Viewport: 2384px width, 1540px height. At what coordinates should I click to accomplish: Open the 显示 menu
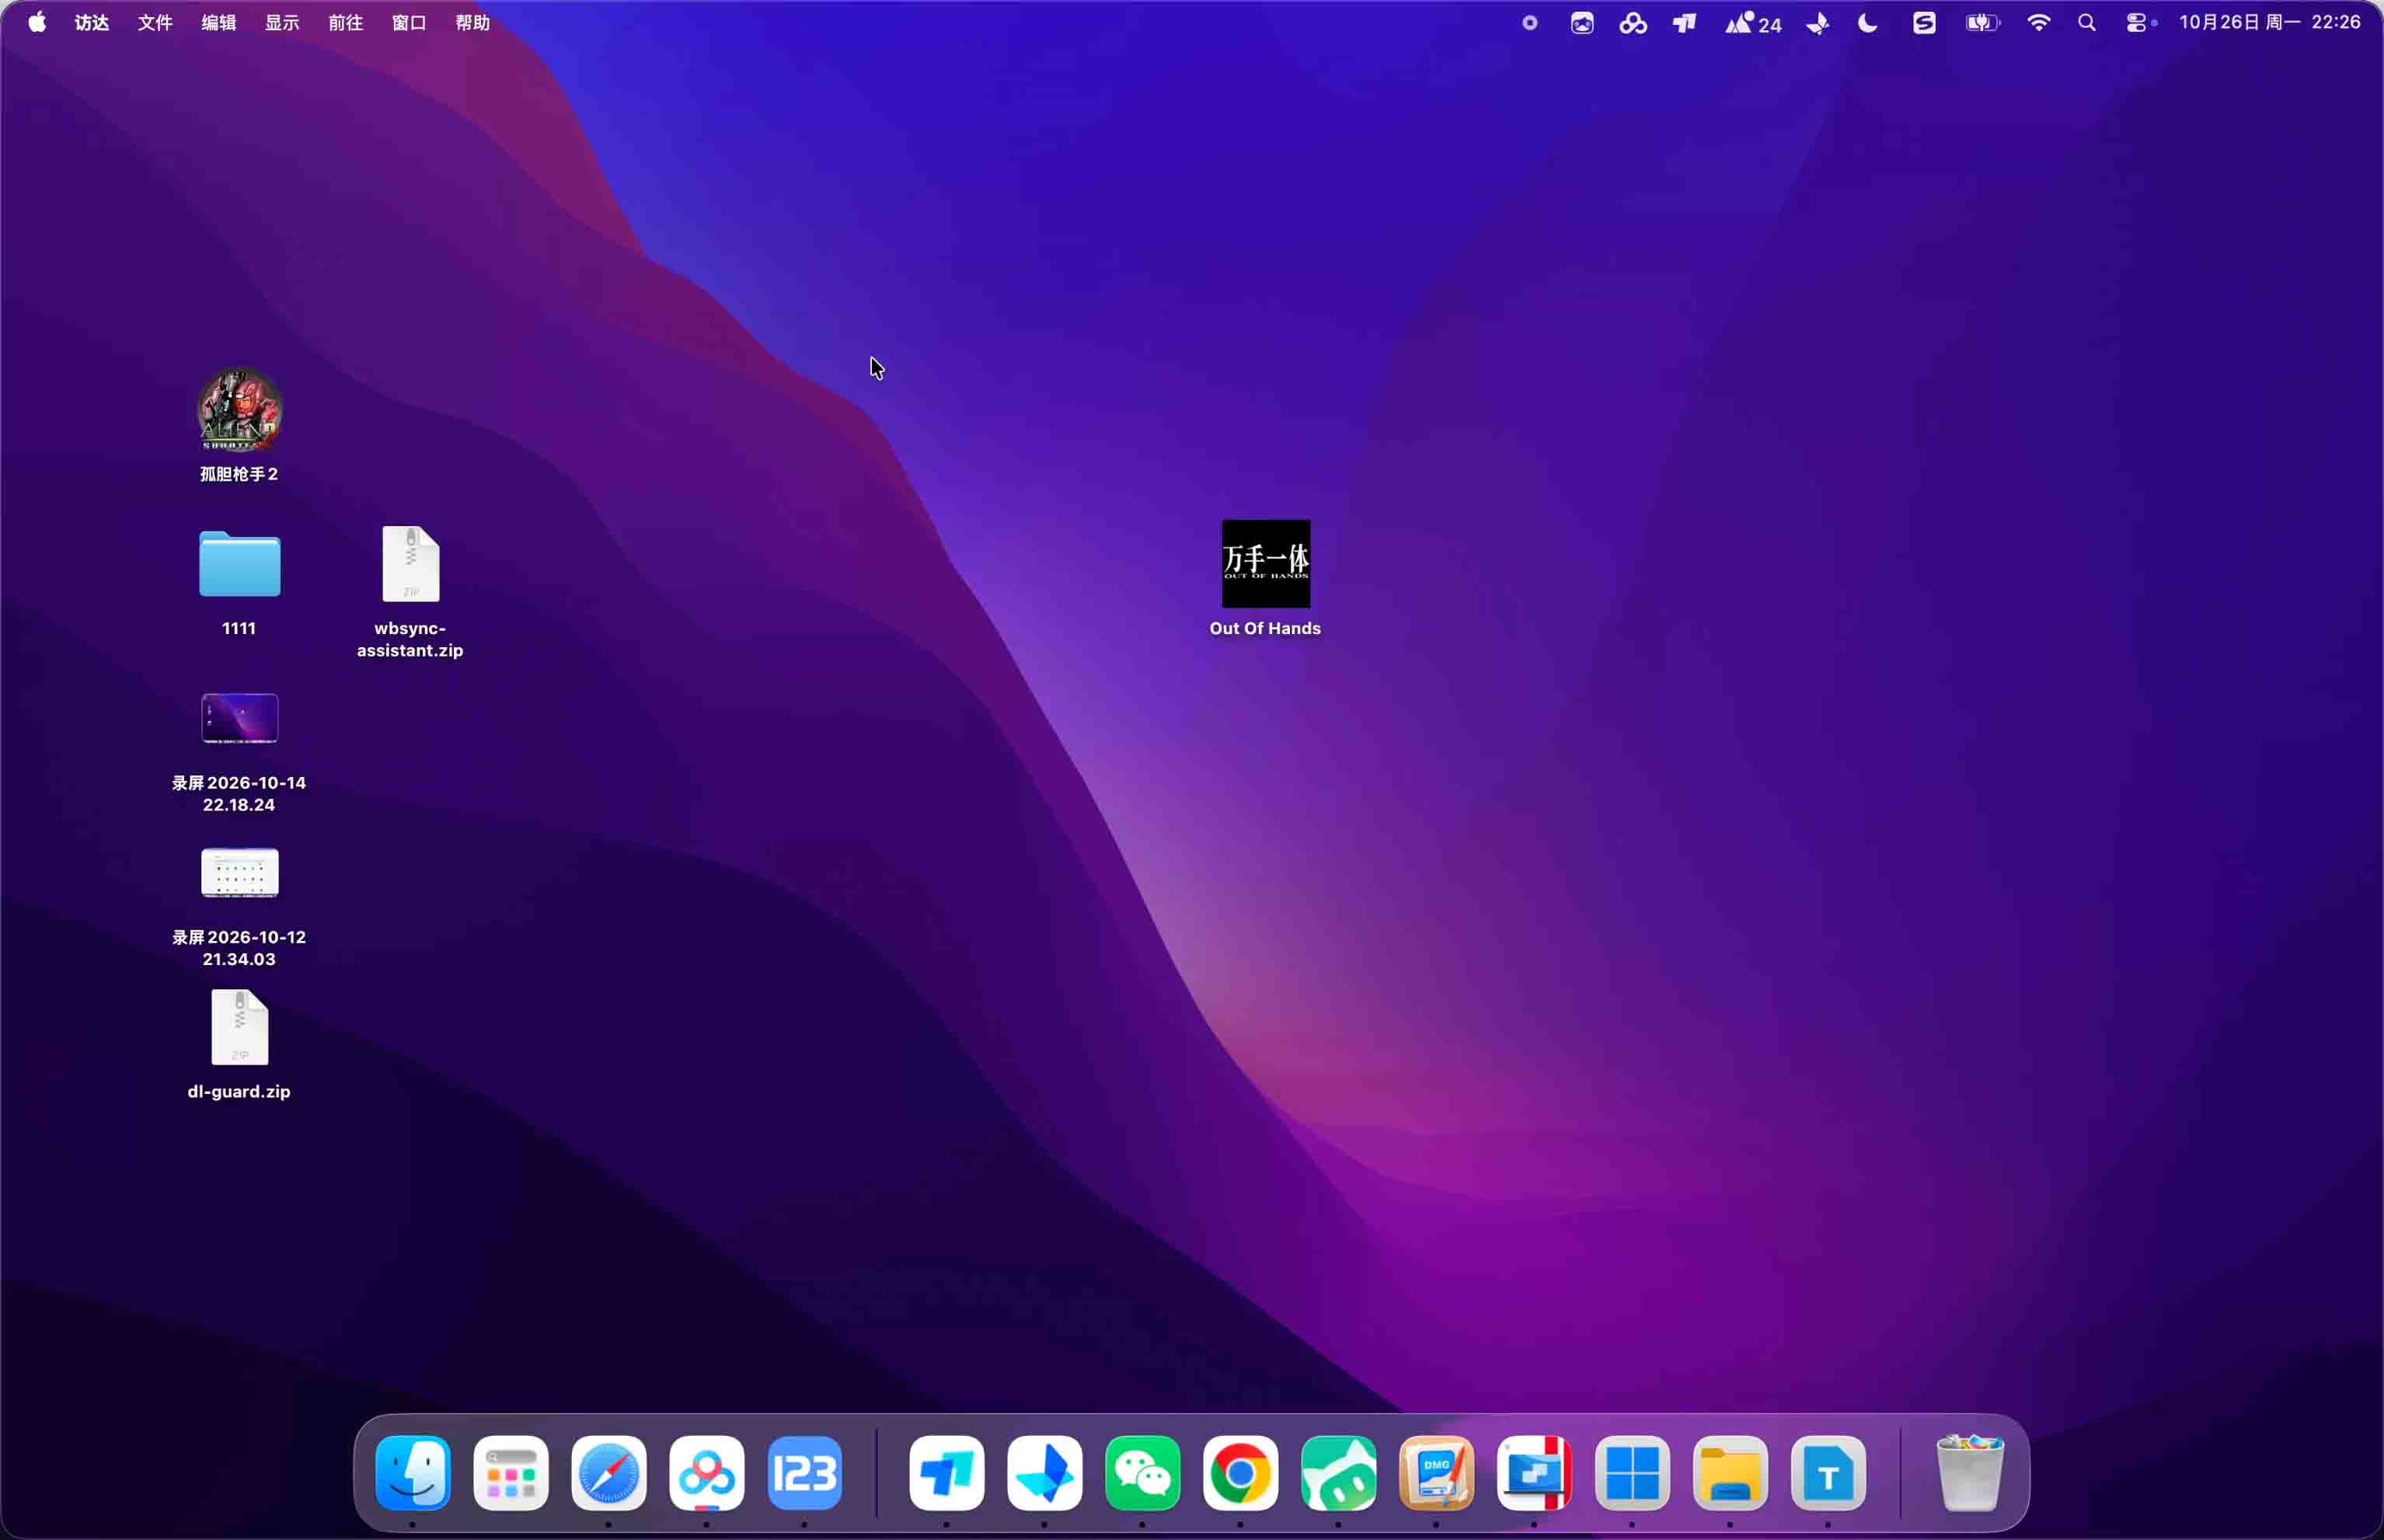[282, 22]
